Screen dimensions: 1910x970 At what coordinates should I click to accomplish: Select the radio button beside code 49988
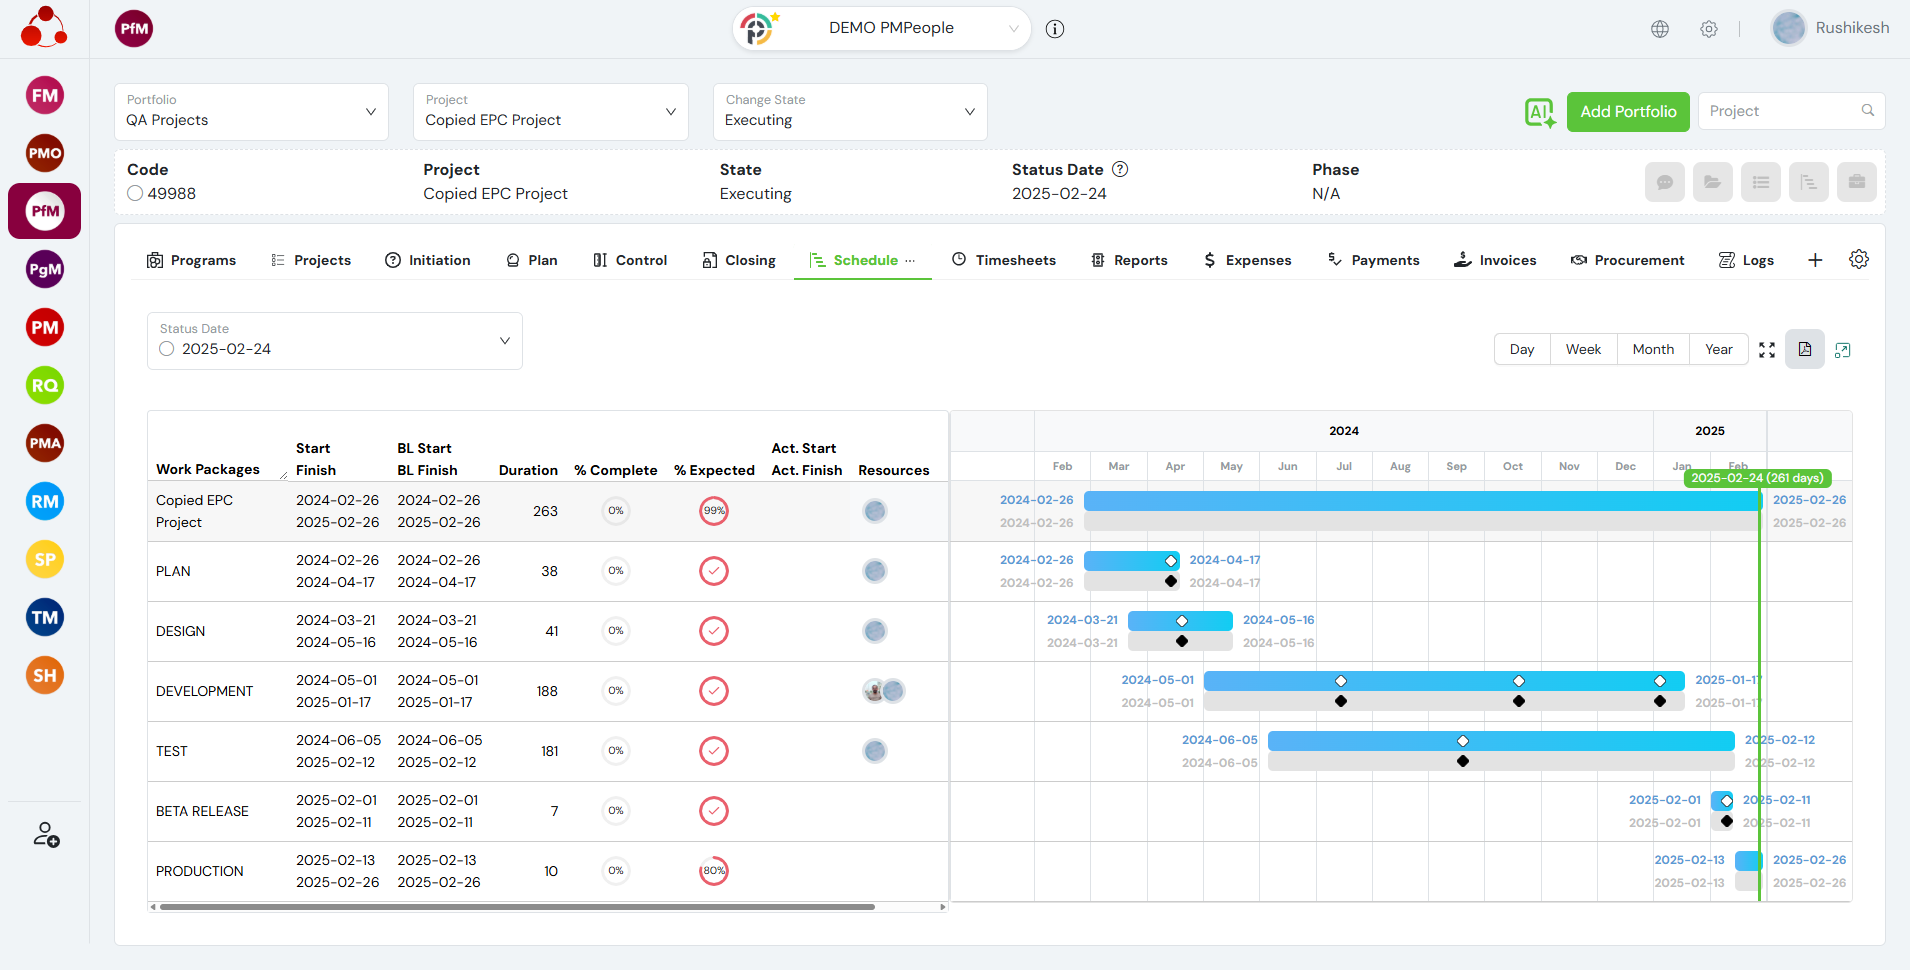click(135, 194)
